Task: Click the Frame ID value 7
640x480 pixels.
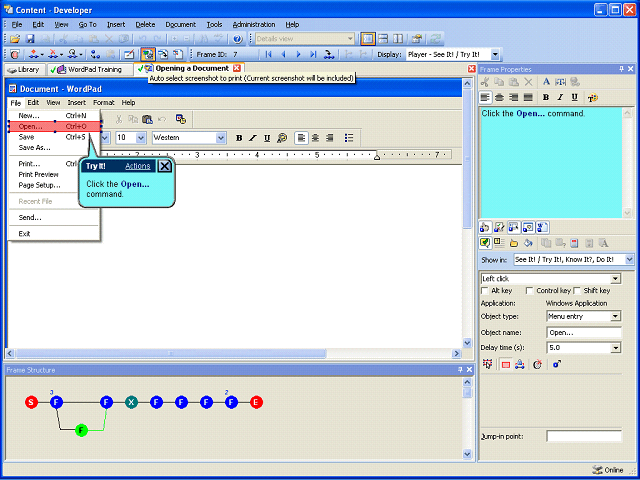Action: (235, 54)
